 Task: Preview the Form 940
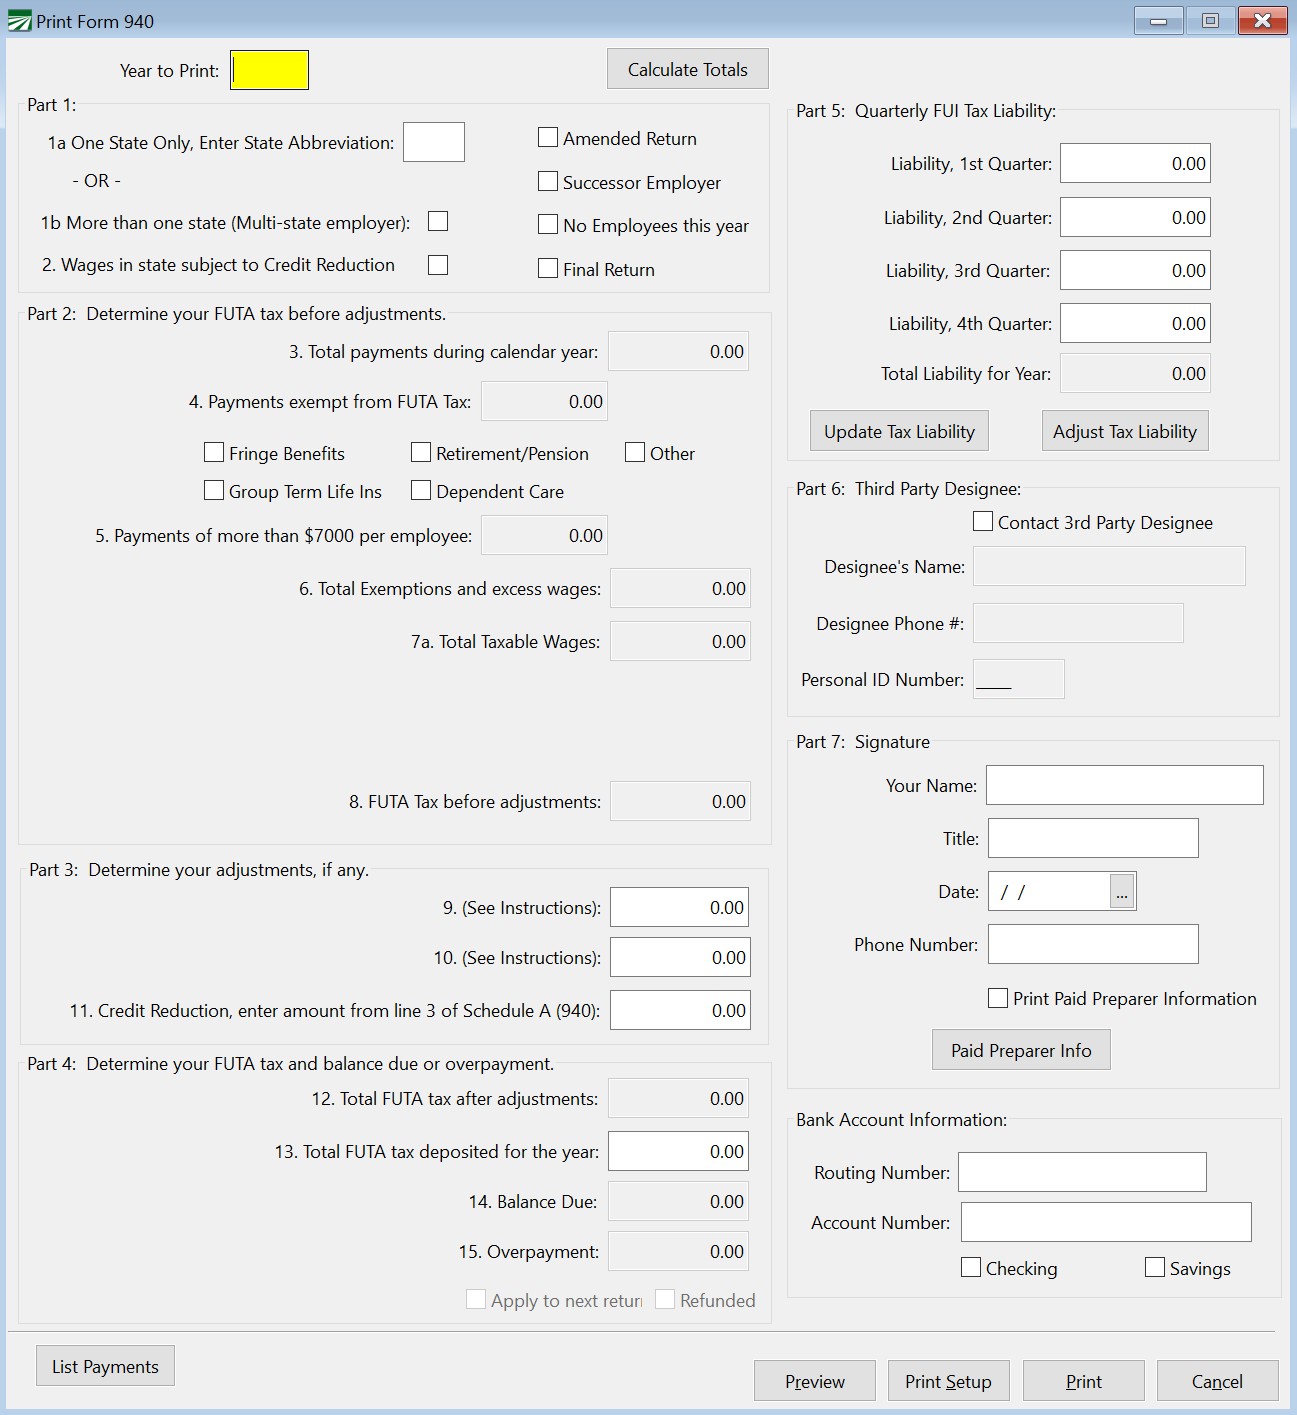click(814, 1381)
